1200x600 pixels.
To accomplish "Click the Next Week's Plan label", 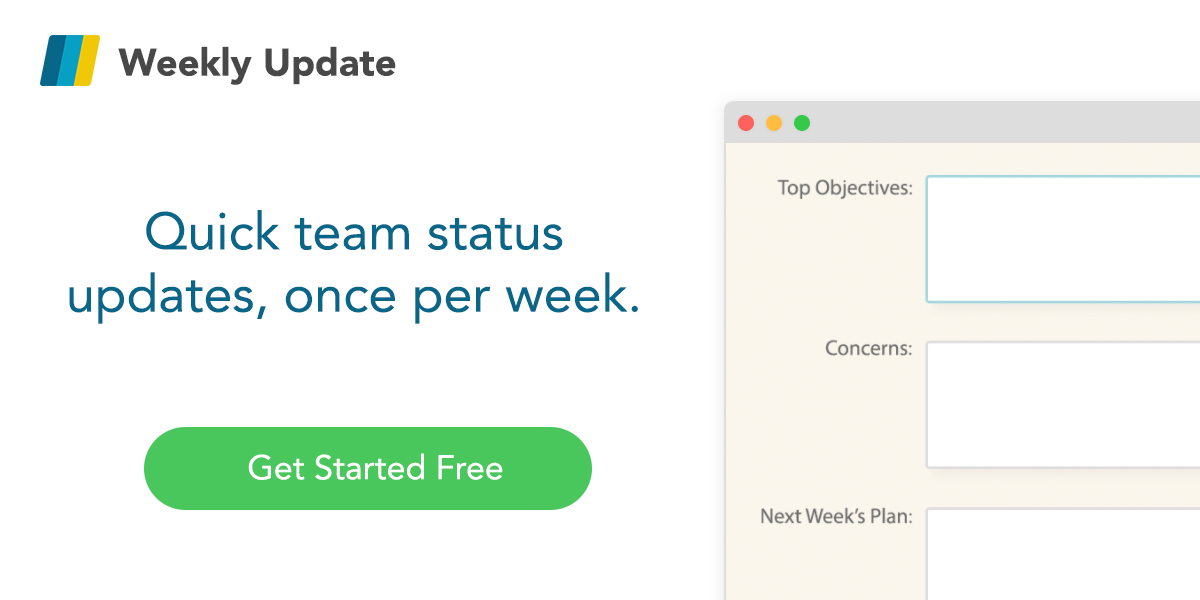I will pyautogui.click(x=836, y=516).
